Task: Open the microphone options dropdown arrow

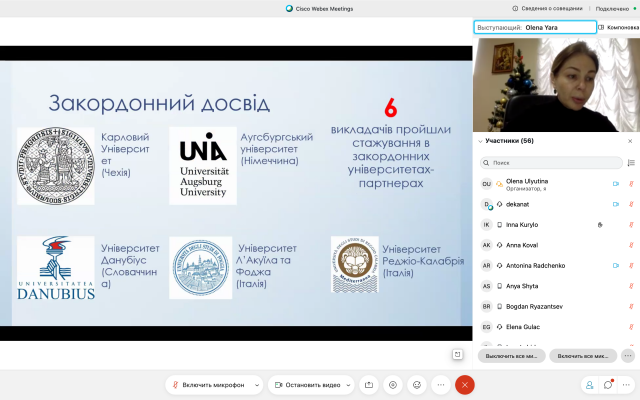Action: coord(257,385)
